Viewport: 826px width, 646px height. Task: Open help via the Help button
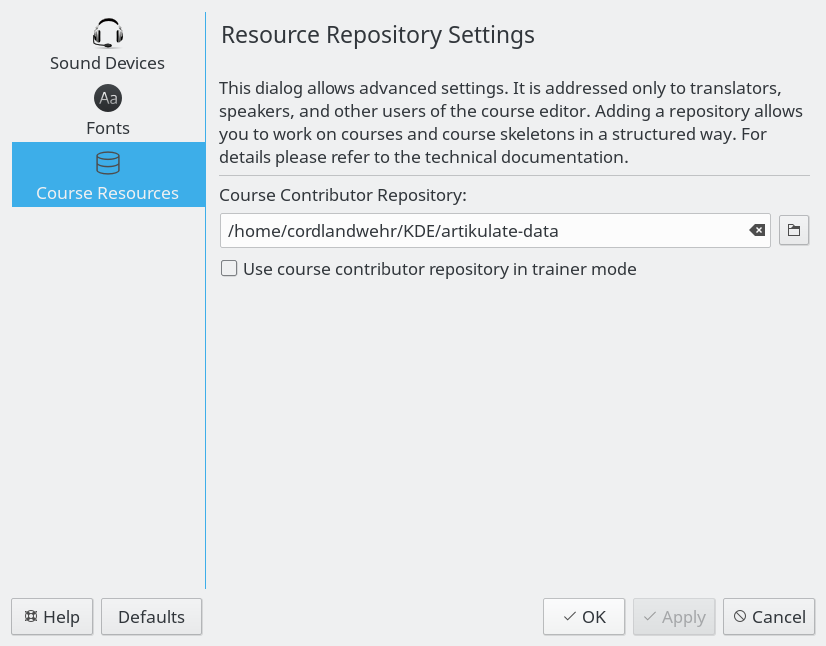52,616
